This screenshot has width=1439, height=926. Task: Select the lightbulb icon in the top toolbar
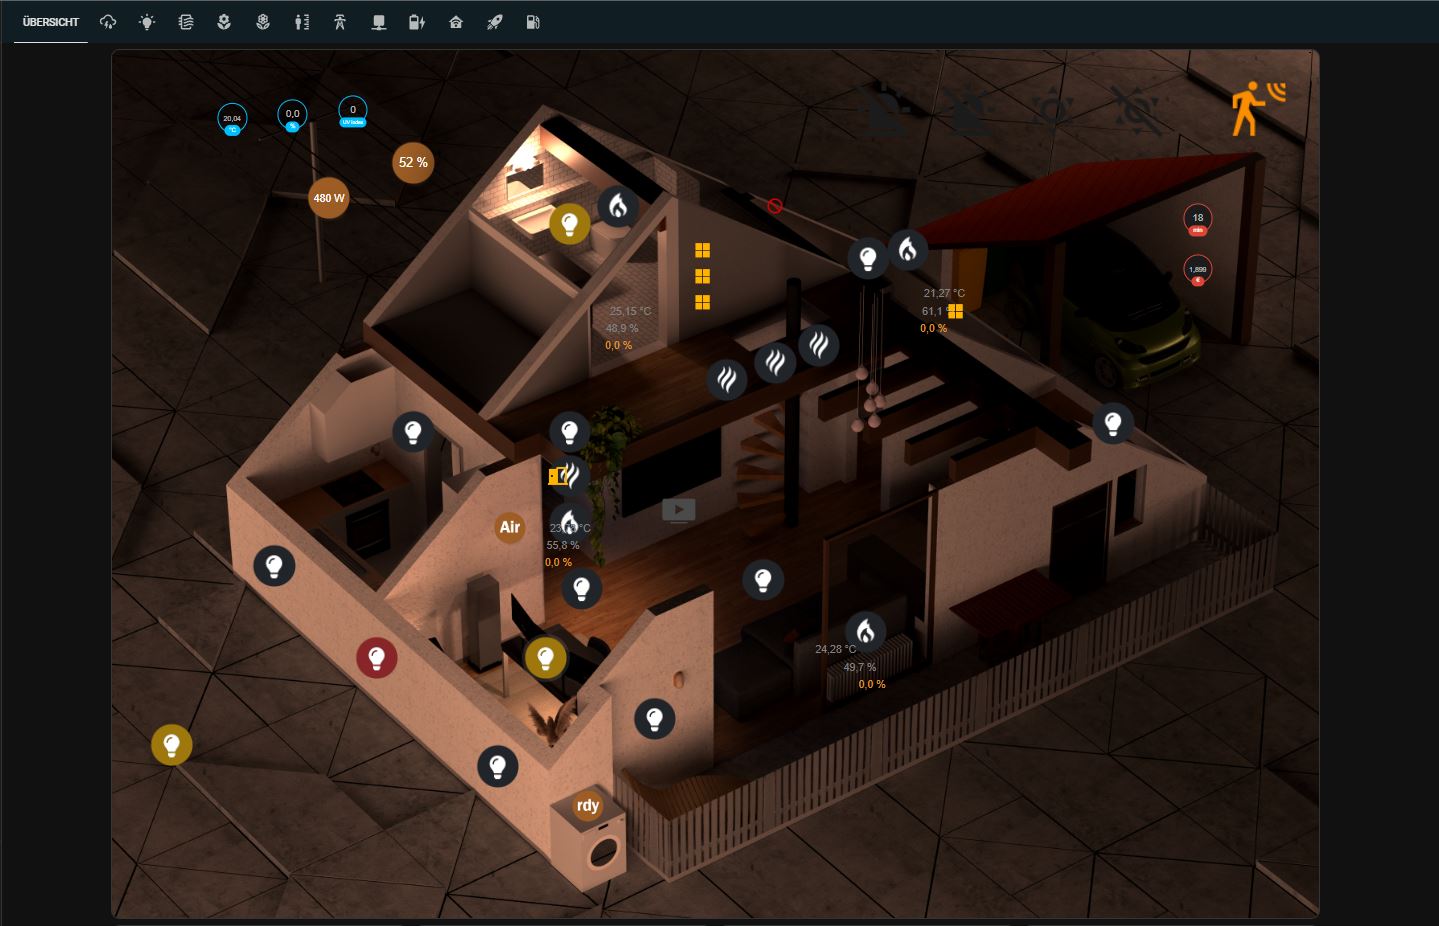click(x=147, y=22)
